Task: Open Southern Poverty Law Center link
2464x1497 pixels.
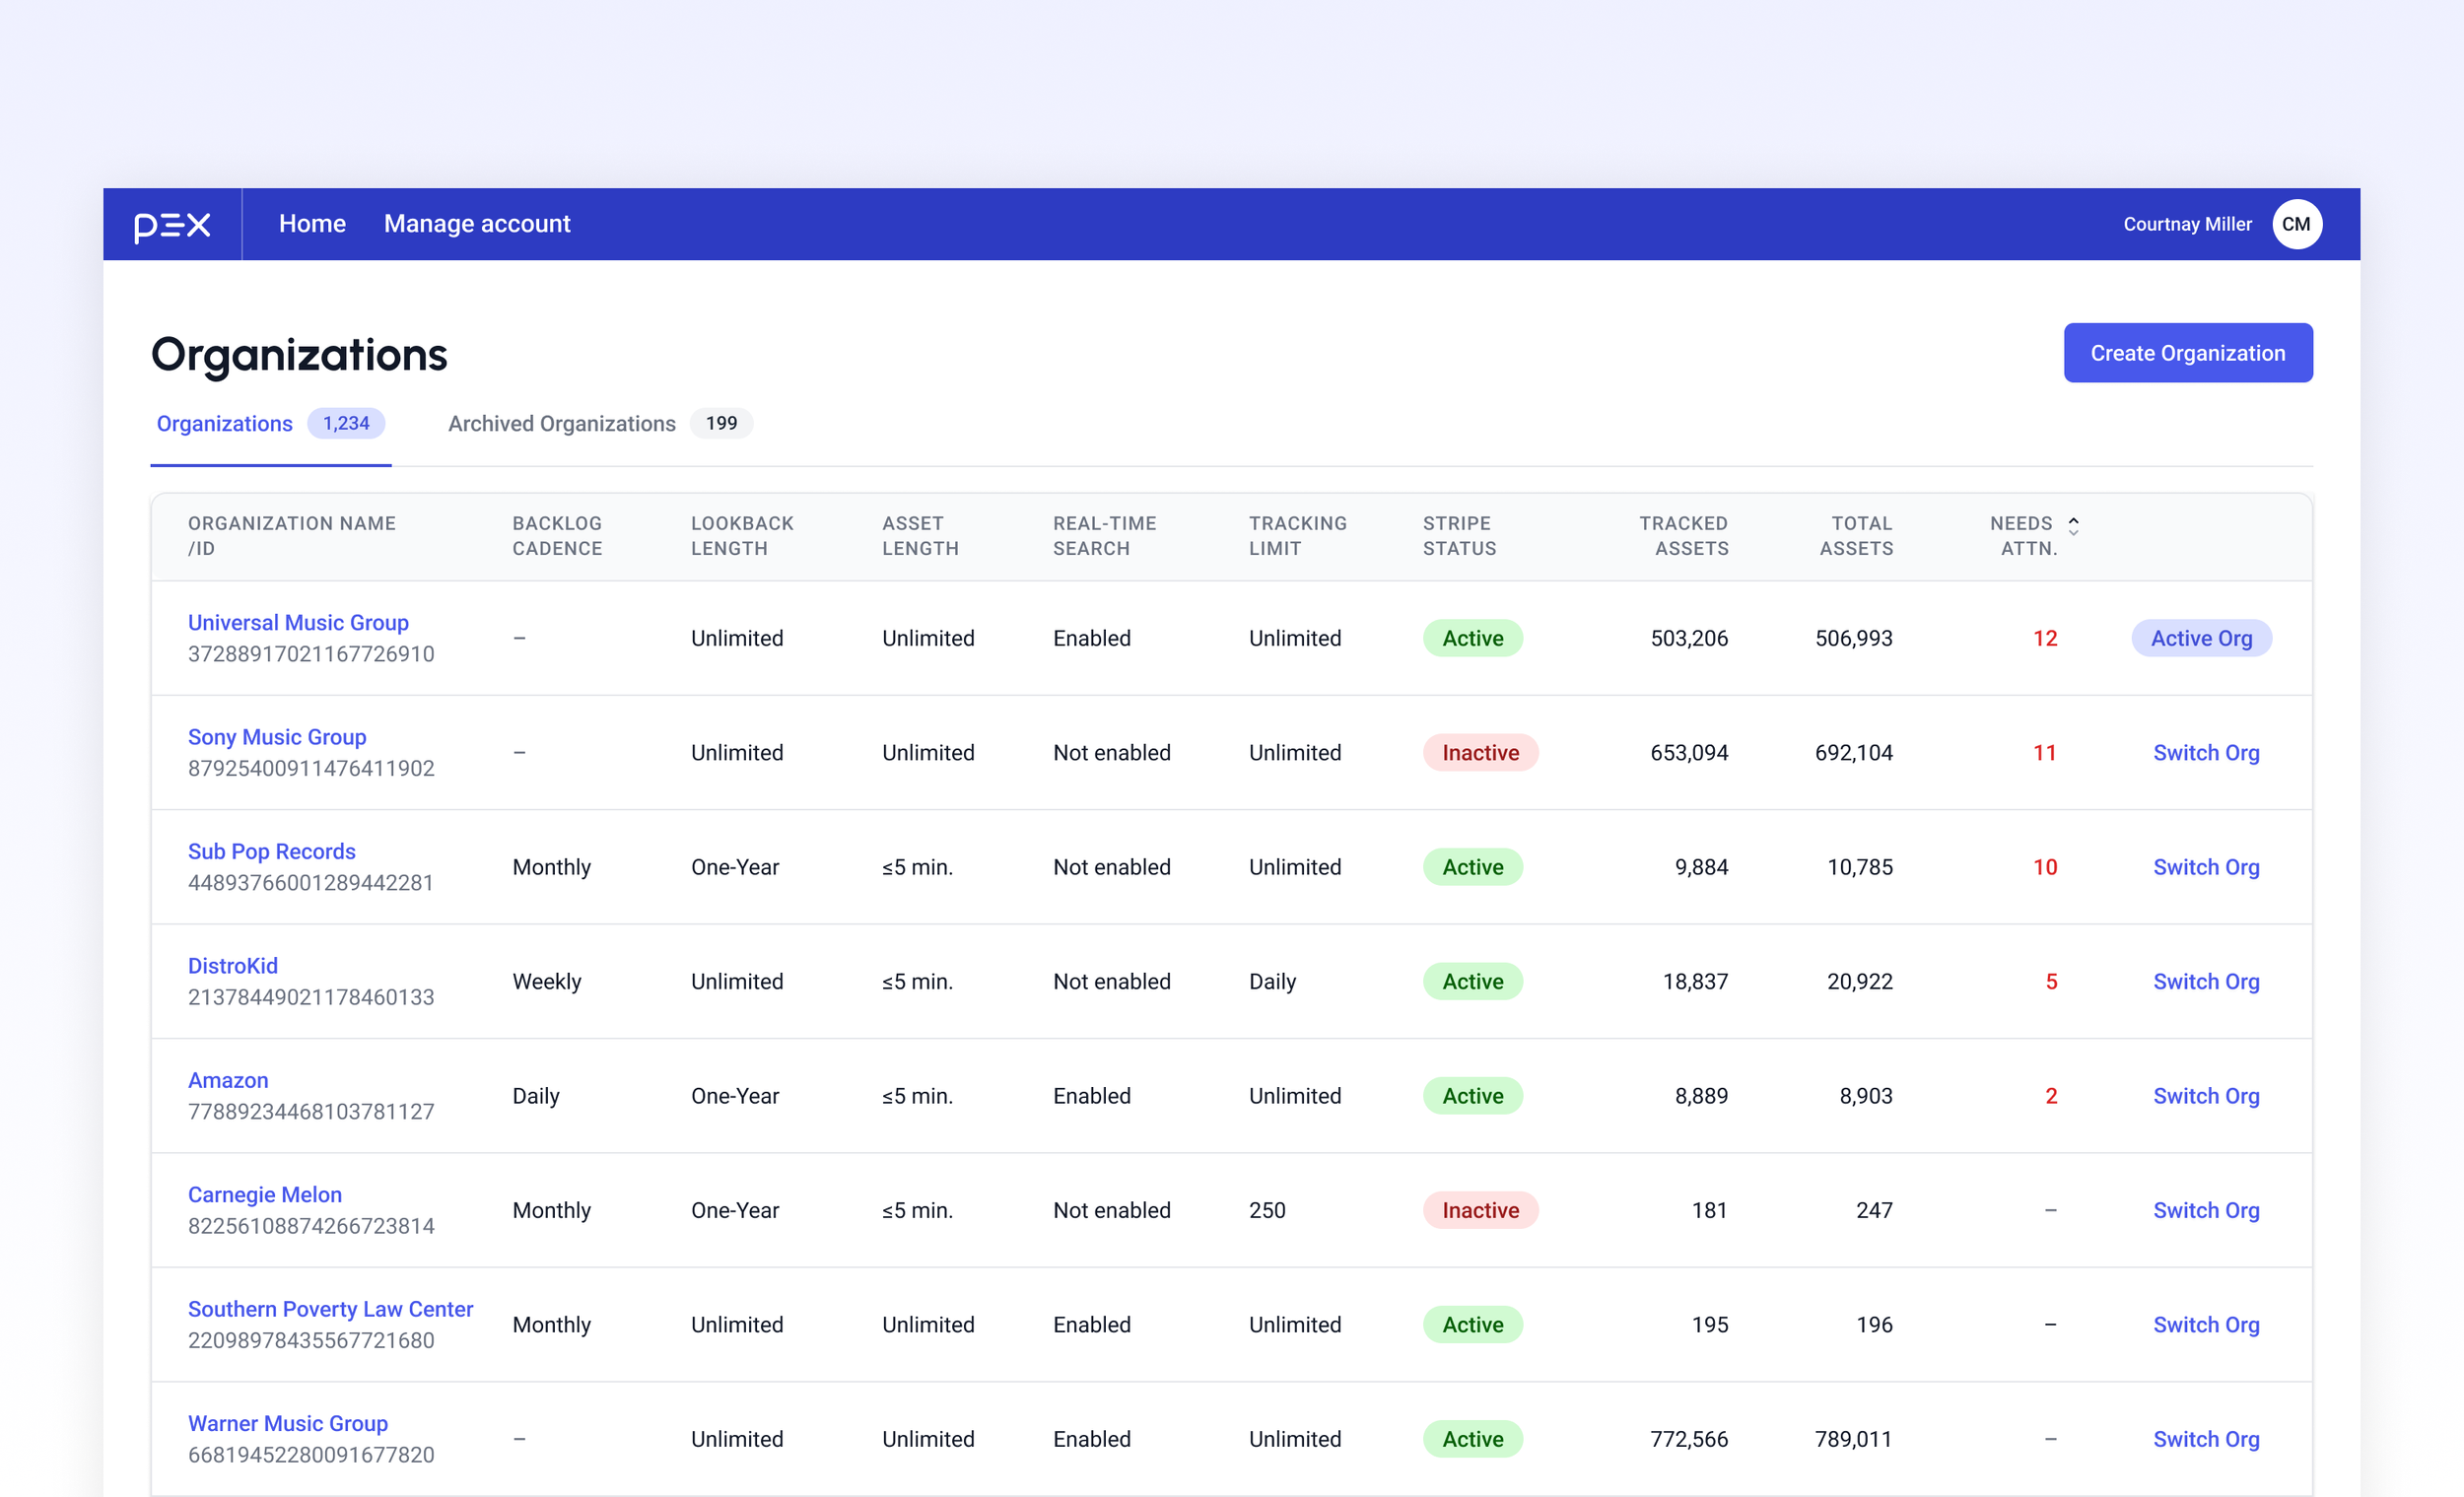Action: [330, 1309]
